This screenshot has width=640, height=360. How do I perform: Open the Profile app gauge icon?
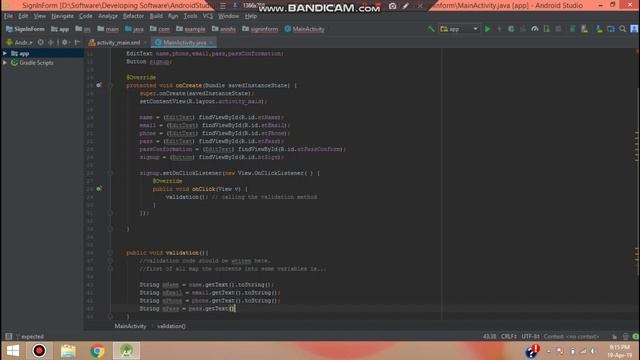click(x=535, y=29)
